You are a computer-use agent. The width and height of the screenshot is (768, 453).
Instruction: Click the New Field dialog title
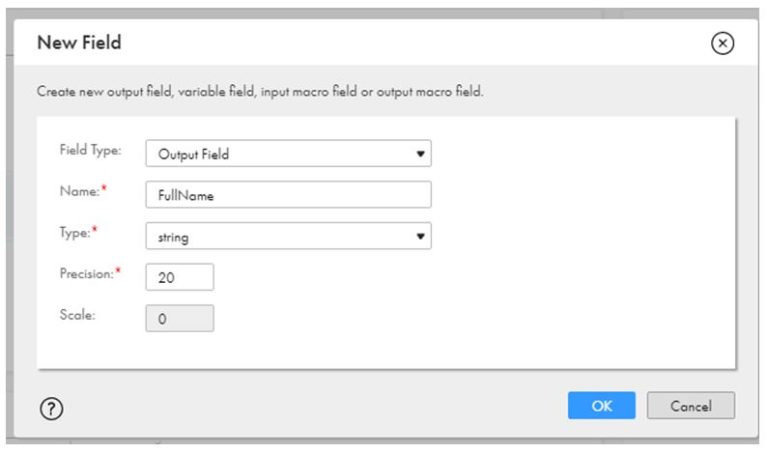[79, 43]
